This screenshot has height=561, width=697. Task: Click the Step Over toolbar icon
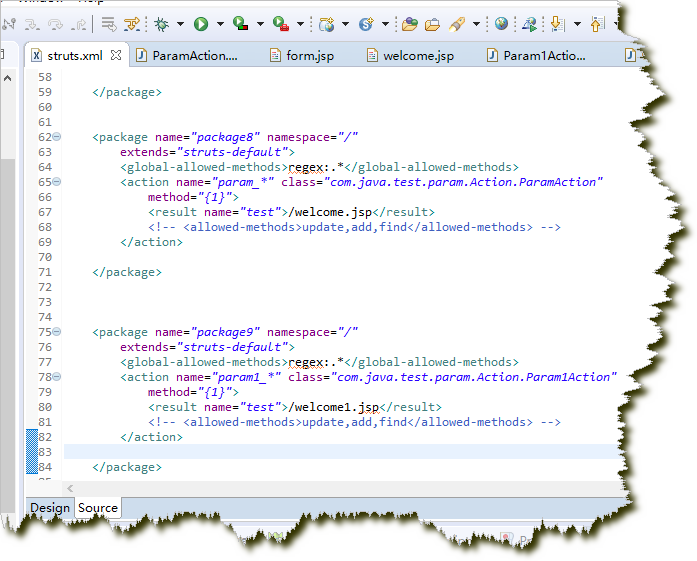point(56,24)
